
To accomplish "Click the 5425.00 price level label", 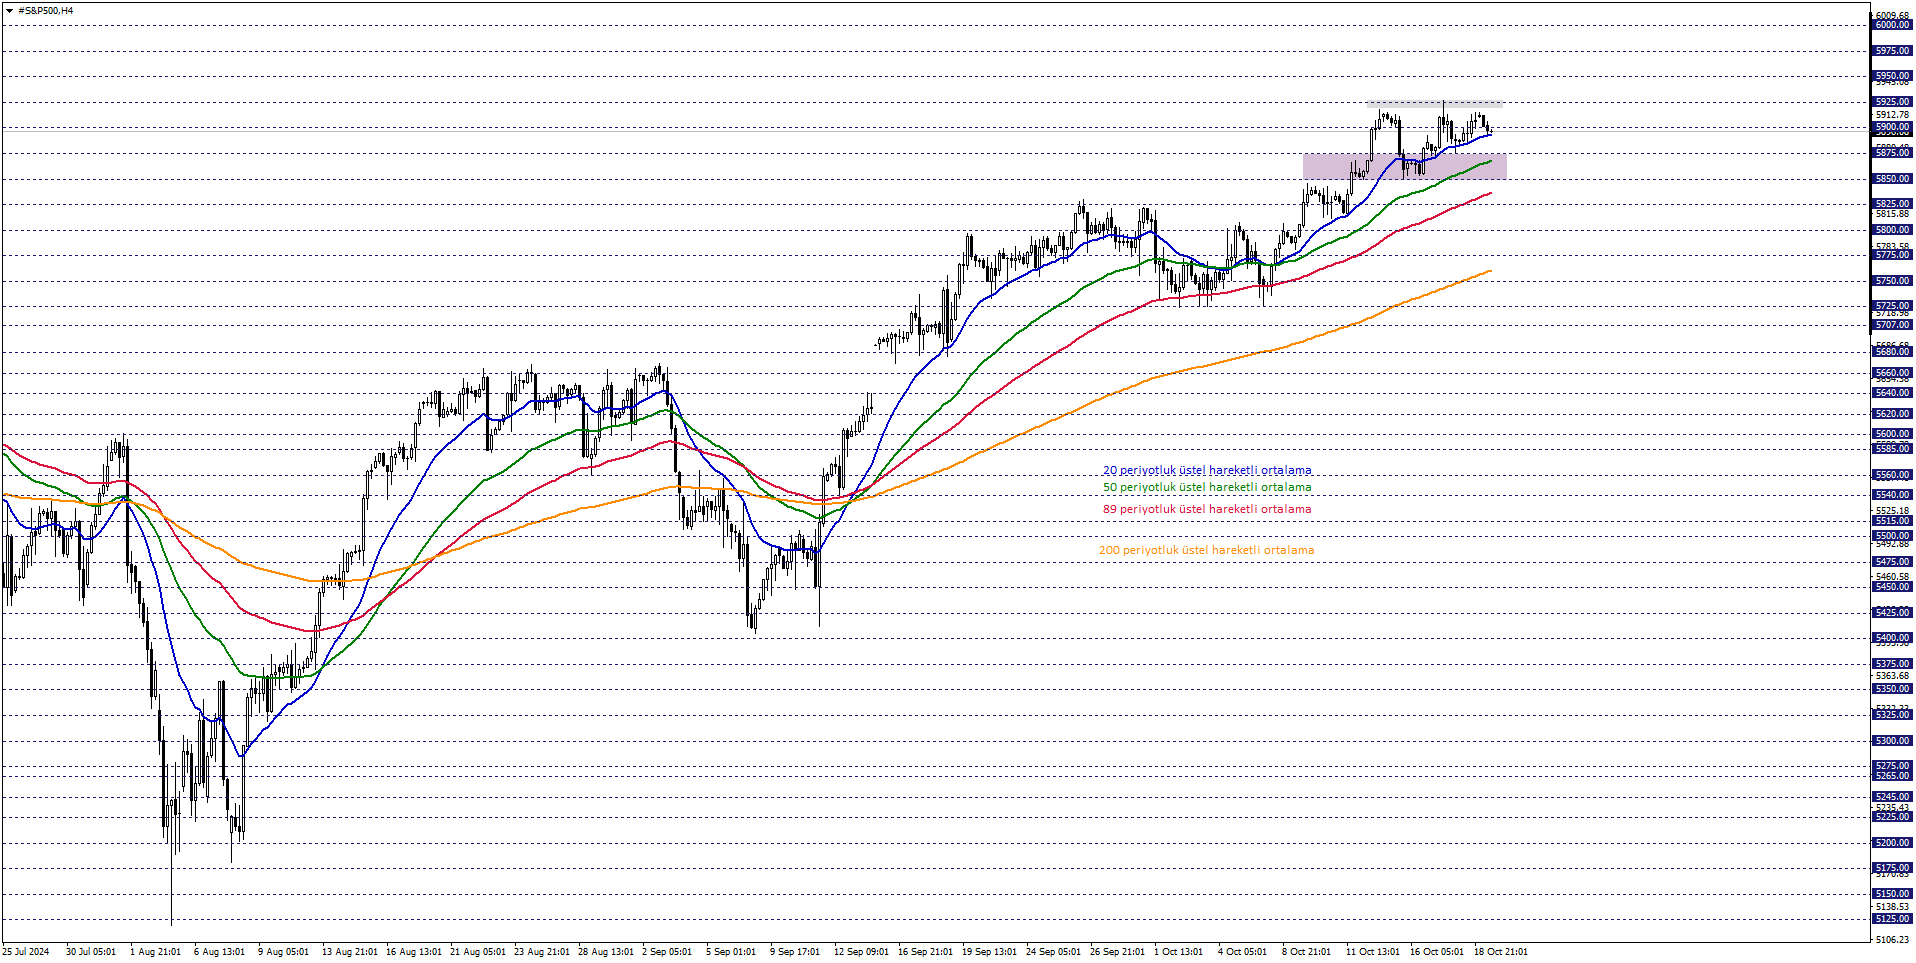I will (1892, 613).
